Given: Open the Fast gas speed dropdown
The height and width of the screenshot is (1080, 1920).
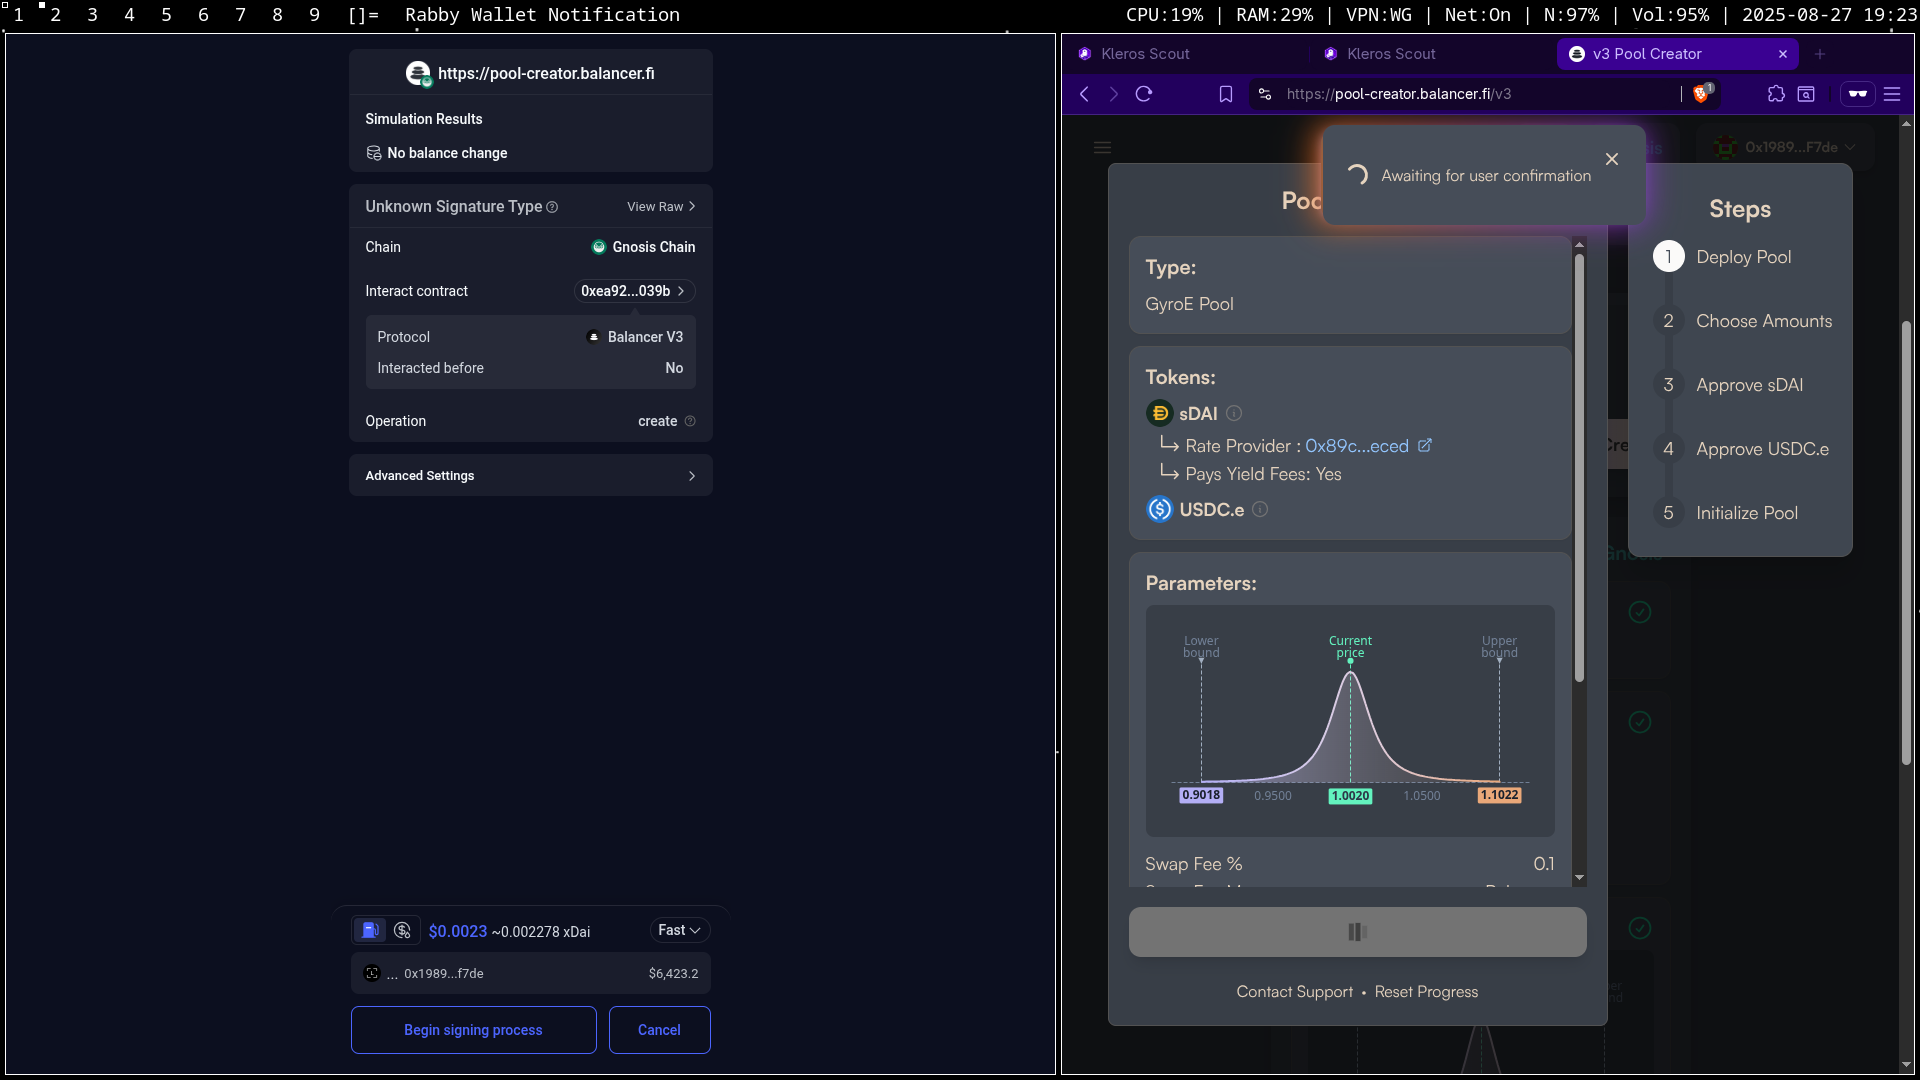Looking at the screenshot, I should point(679,930).
